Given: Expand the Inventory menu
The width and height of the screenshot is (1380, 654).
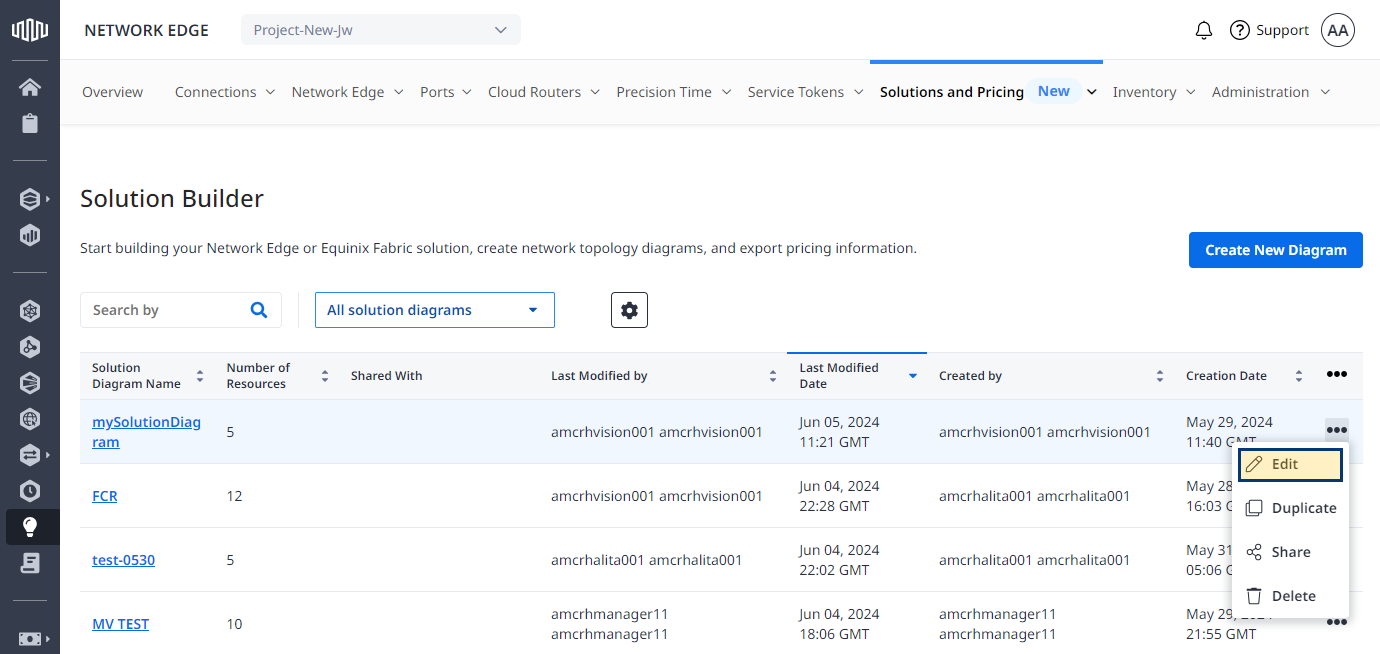Looking at the screenshot, I should [x=1154, y=92].
